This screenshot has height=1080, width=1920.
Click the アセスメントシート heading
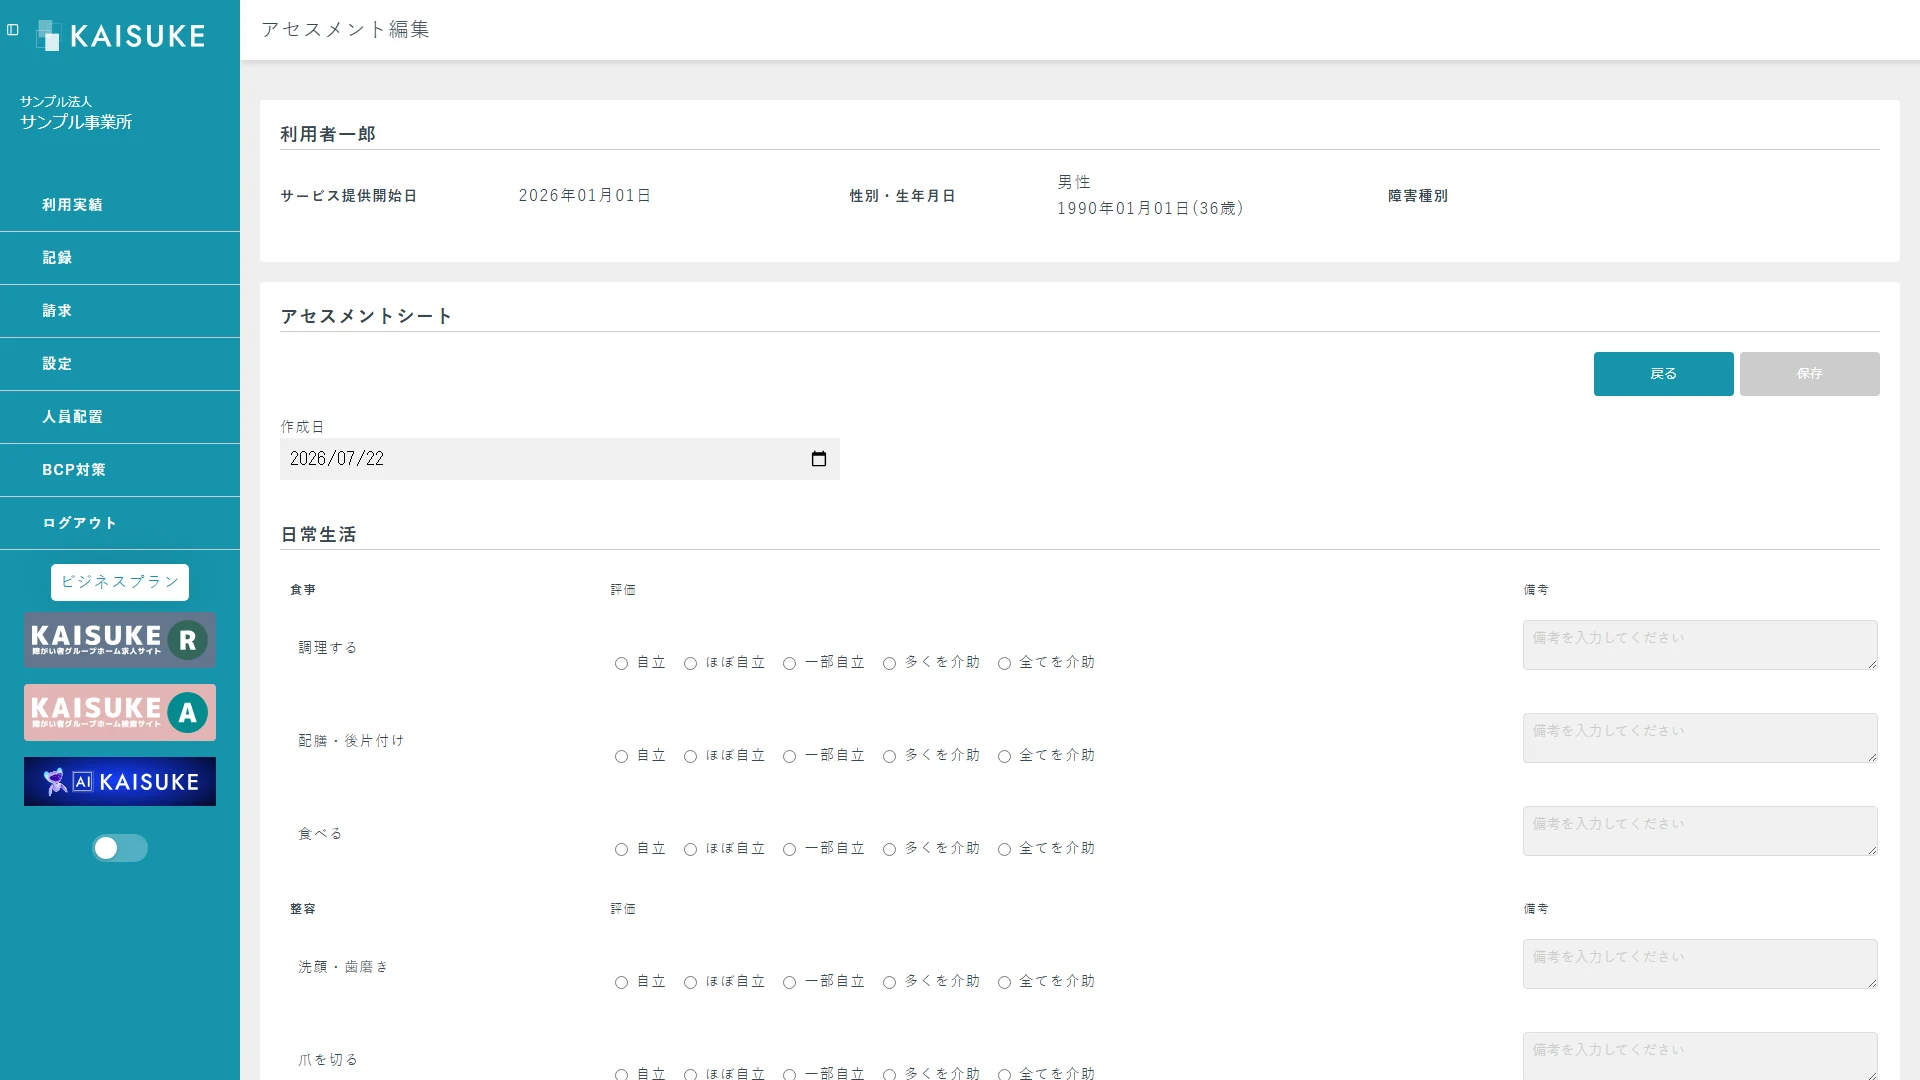pos(366,316)
